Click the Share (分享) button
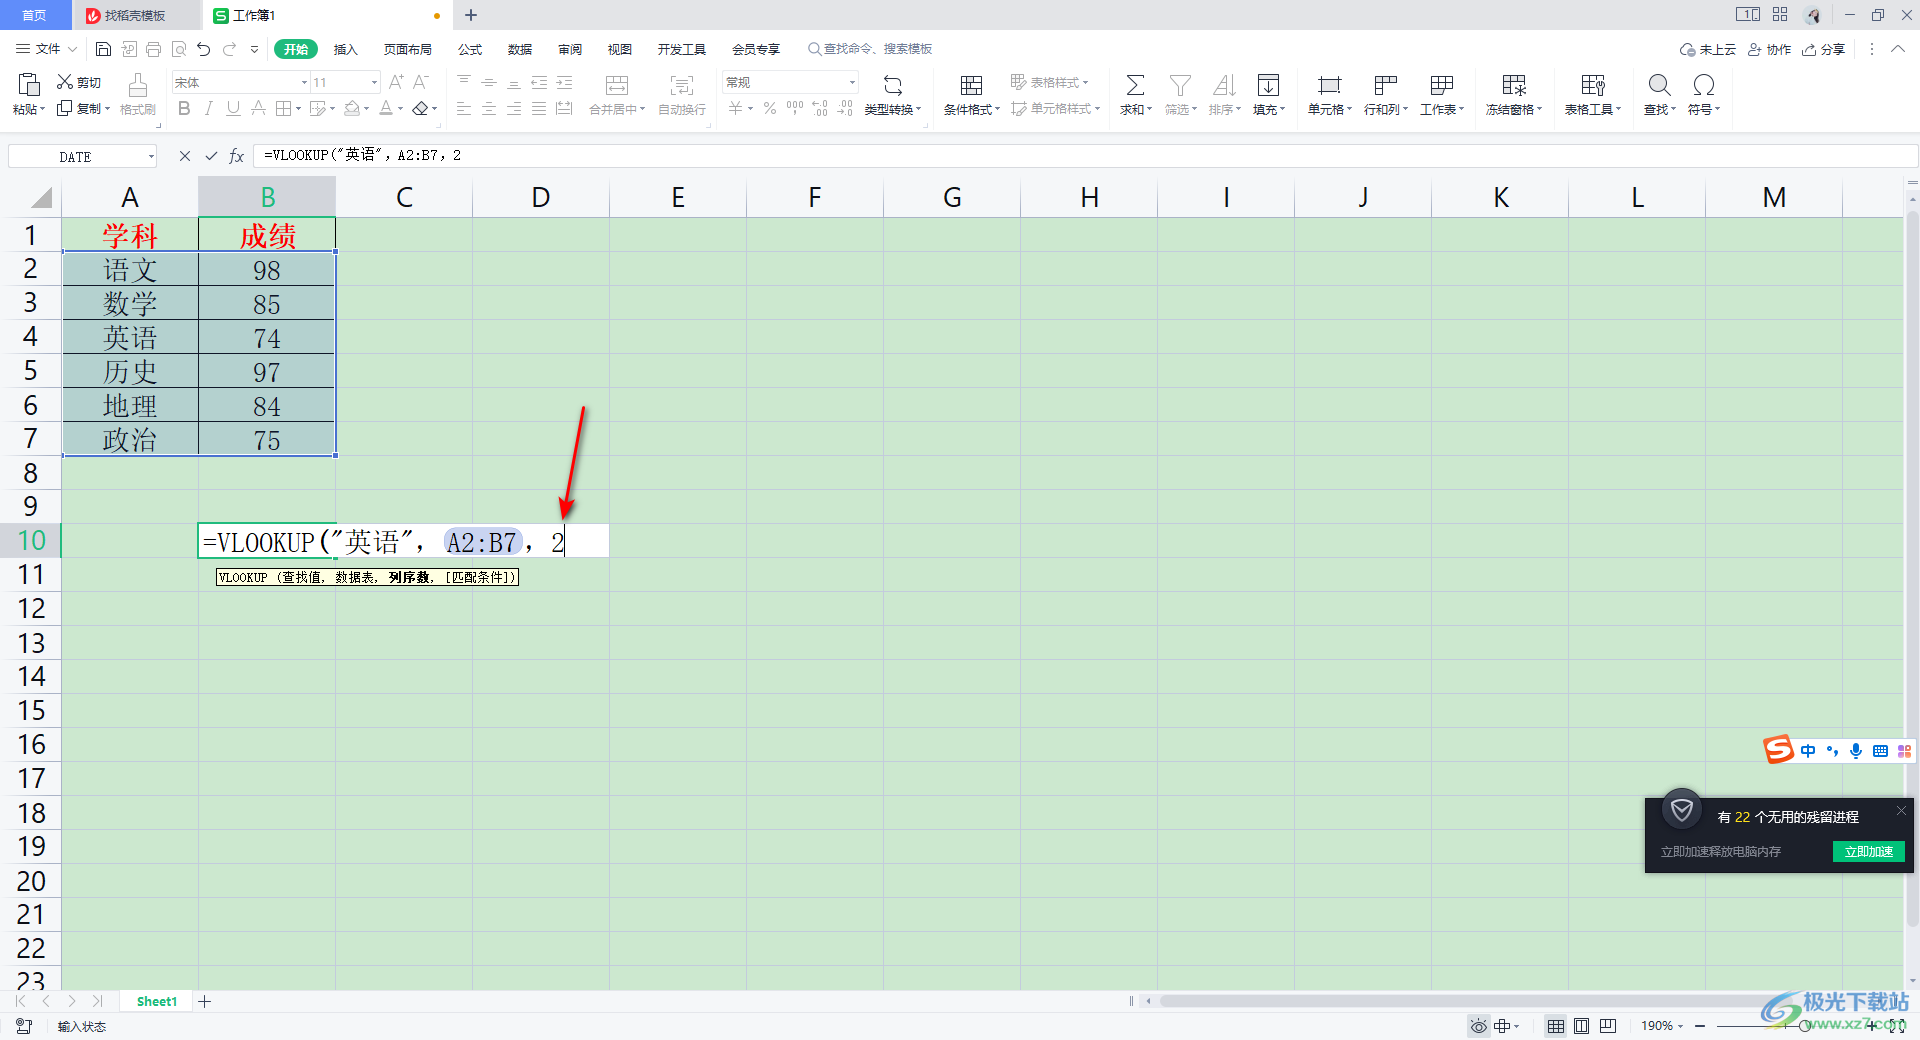This screenshot has width=1920, height=1040. pos(1823,49)
